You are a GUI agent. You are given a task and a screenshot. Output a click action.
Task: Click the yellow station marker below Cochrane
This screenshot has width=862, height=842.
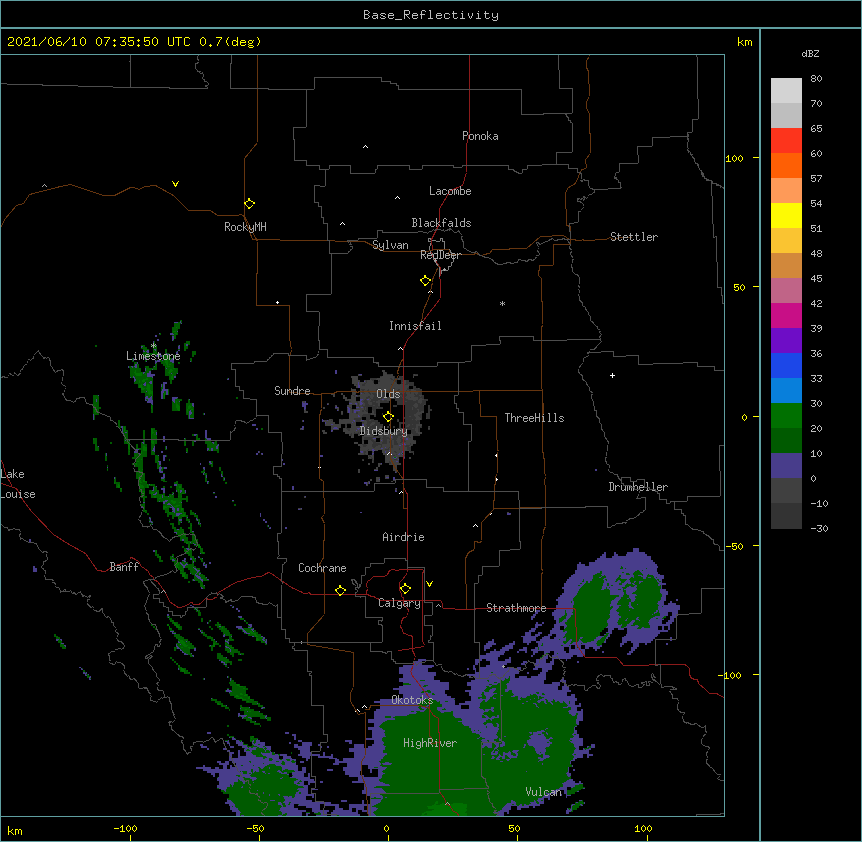pos(340,590)
